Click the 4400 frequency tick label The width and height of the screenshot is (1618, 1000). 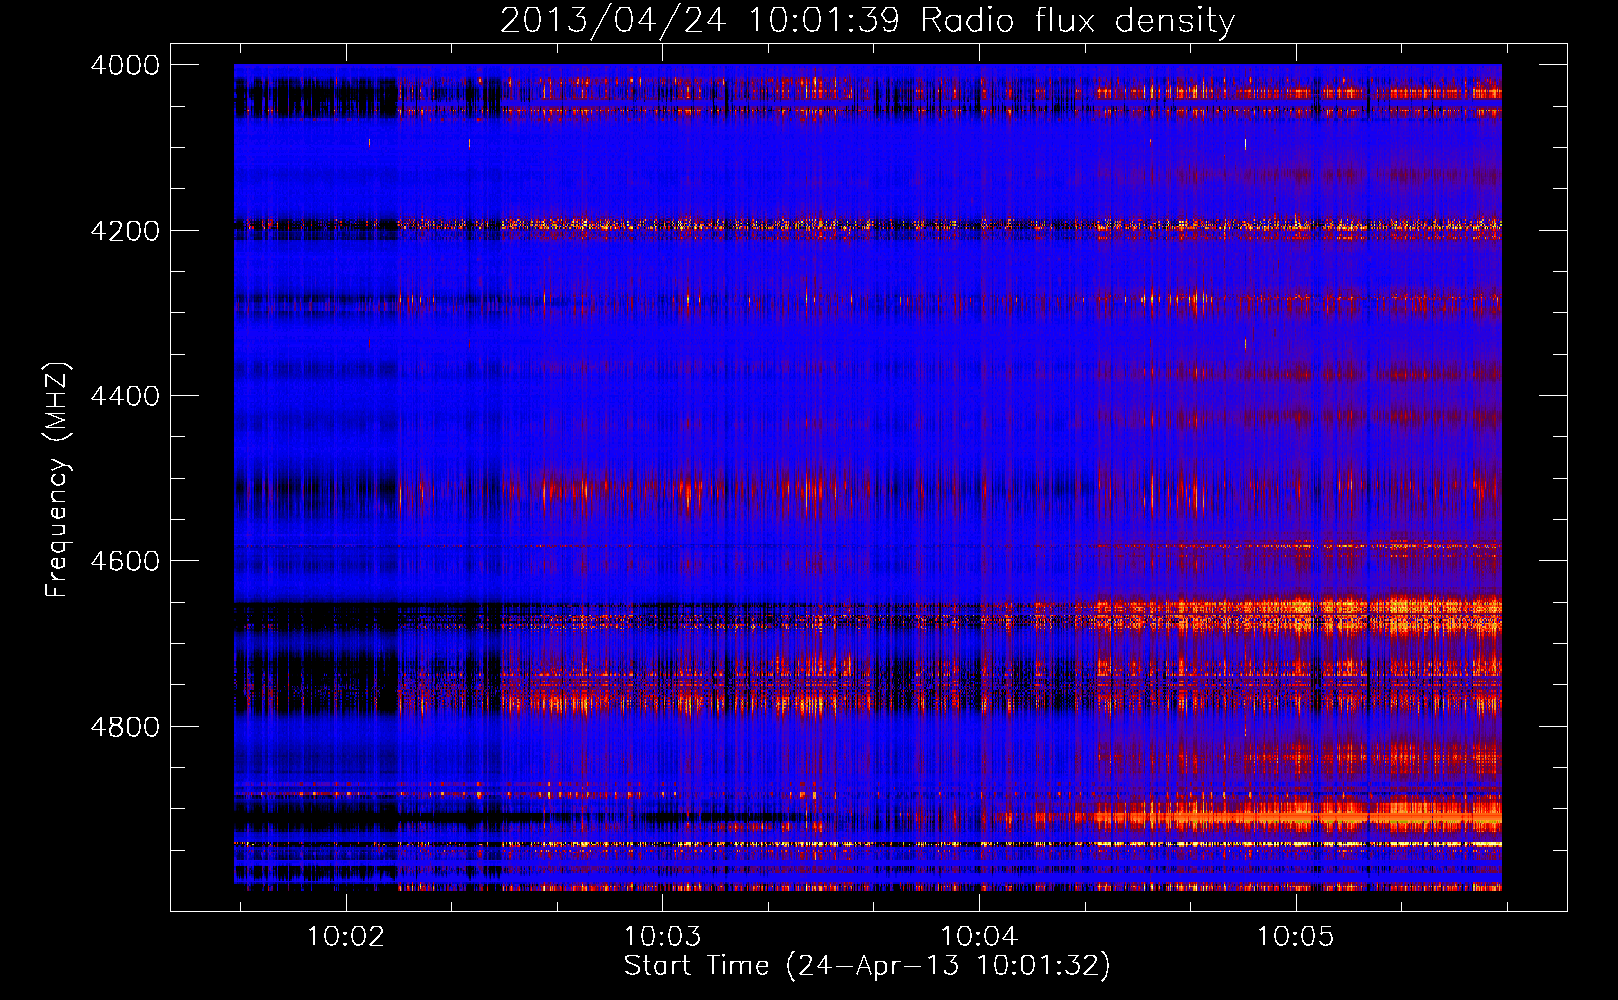tap(125, 396)
